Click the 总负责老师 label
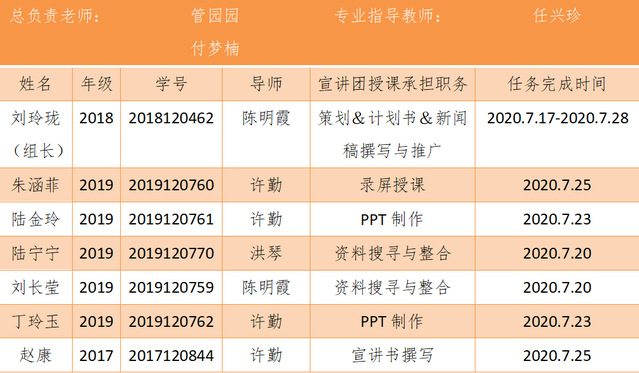 point(55,16)
